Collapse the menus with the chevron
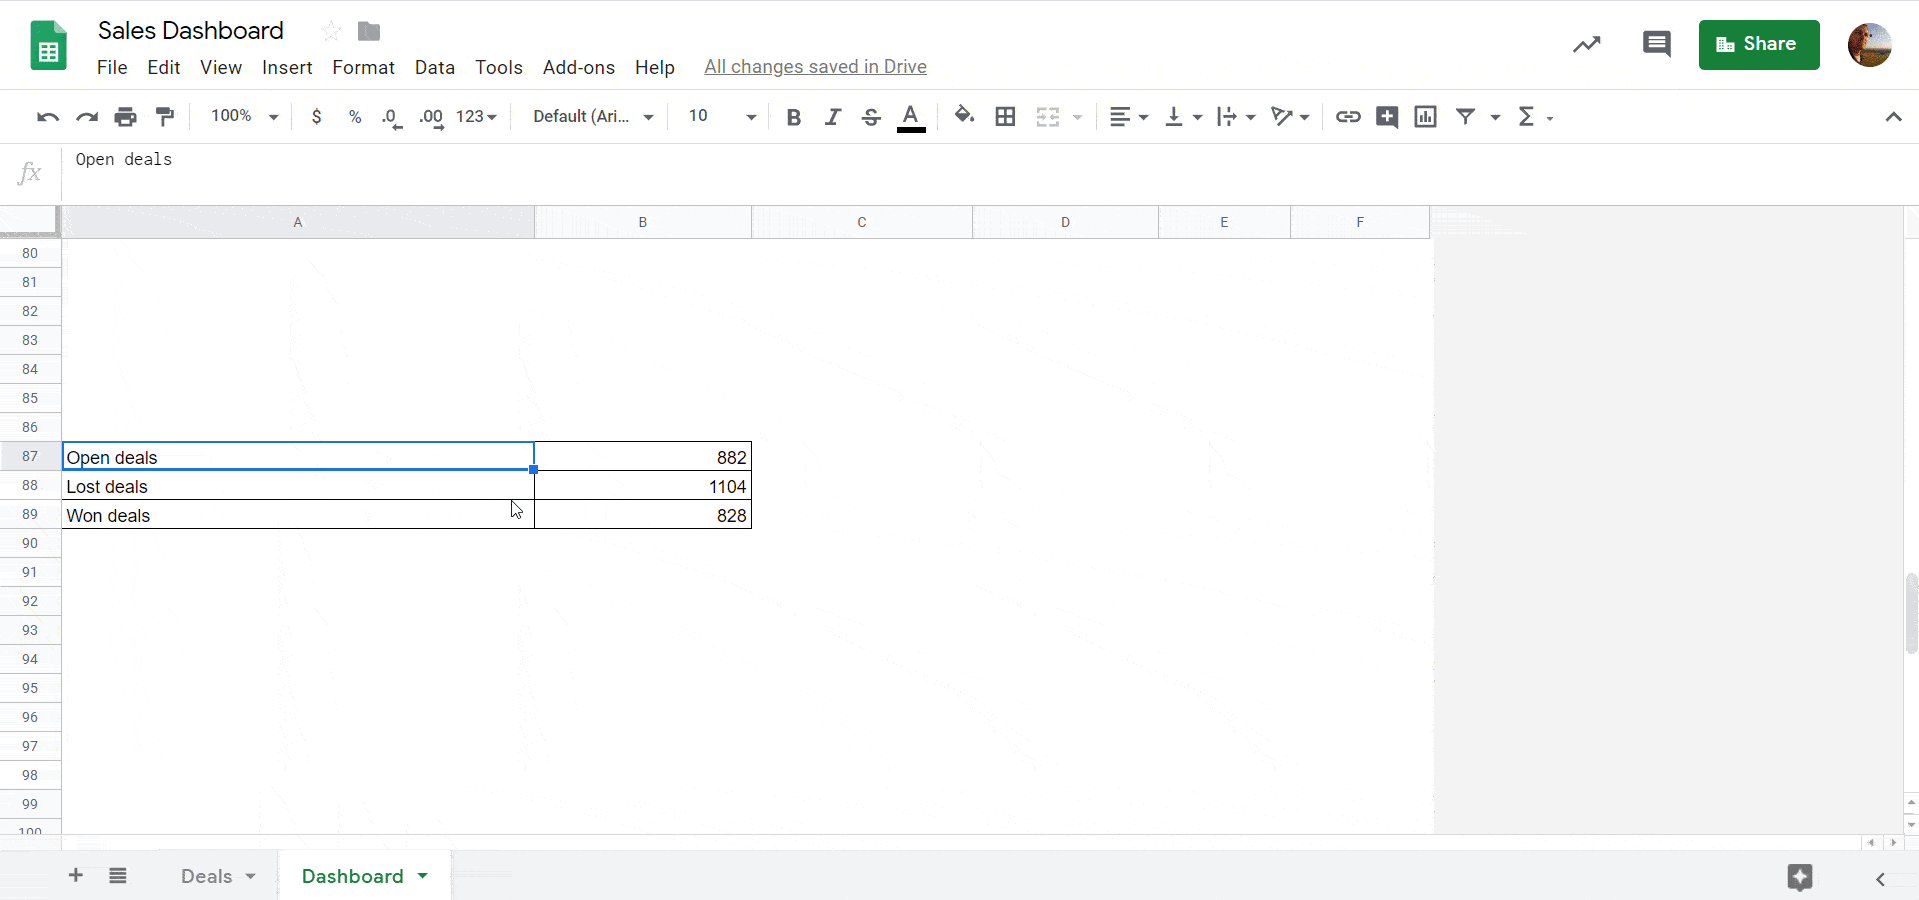 (x=1893, y=117)
